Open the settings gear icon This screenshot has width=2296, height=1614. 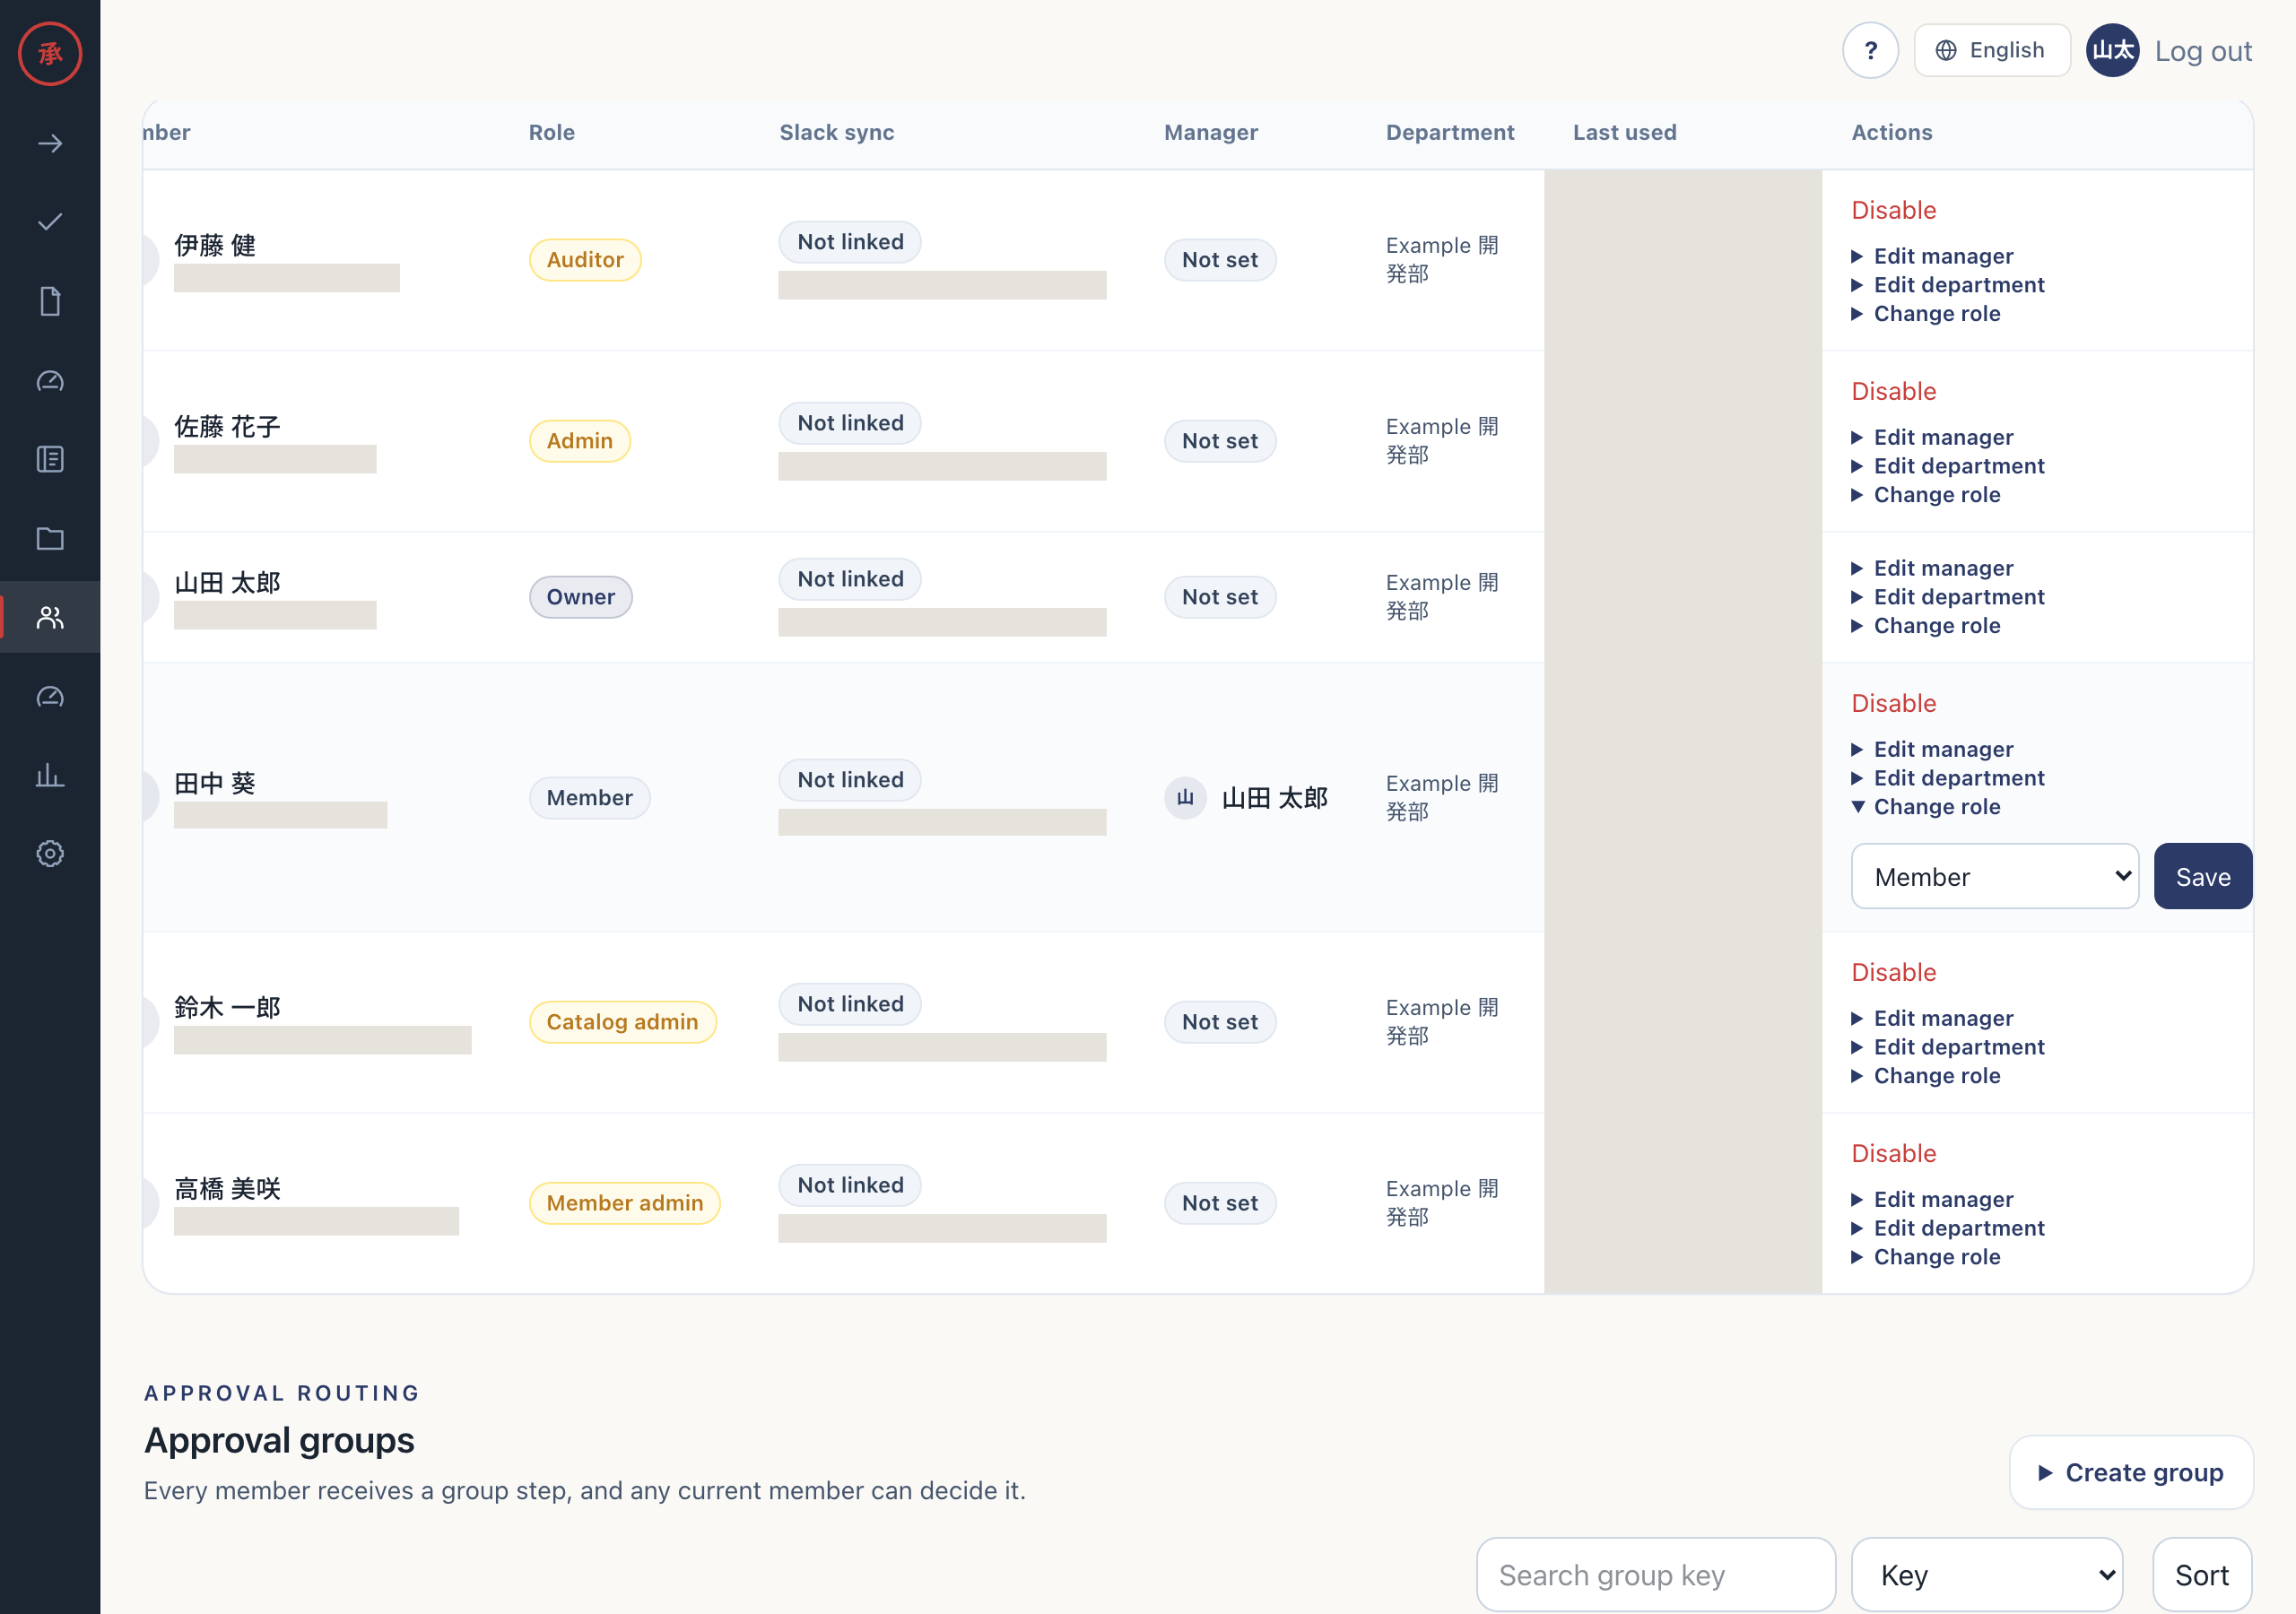click(x=50, y=853)
